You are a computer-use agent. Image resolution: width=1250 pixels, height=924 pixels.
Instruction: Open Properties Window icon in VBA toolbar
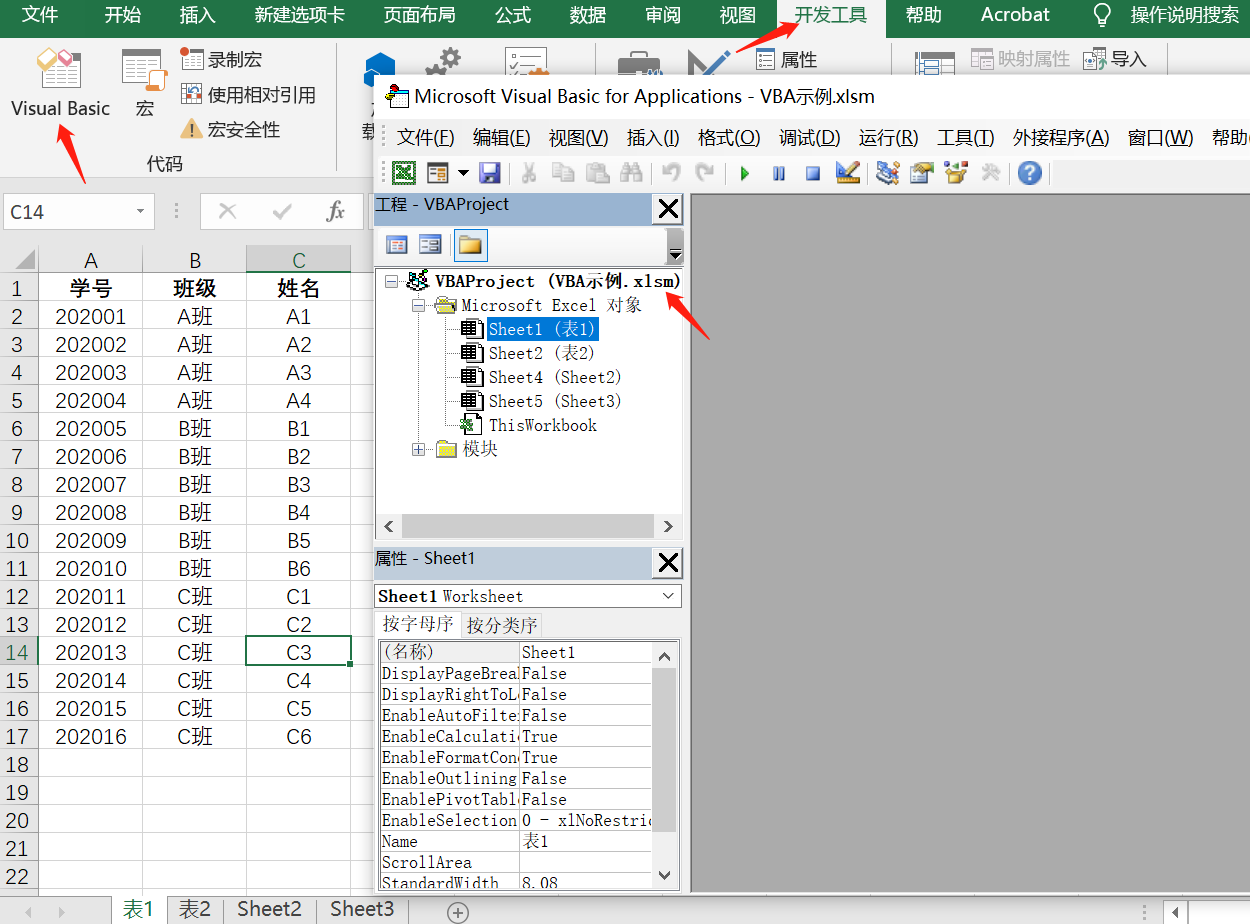coord(921,173)
